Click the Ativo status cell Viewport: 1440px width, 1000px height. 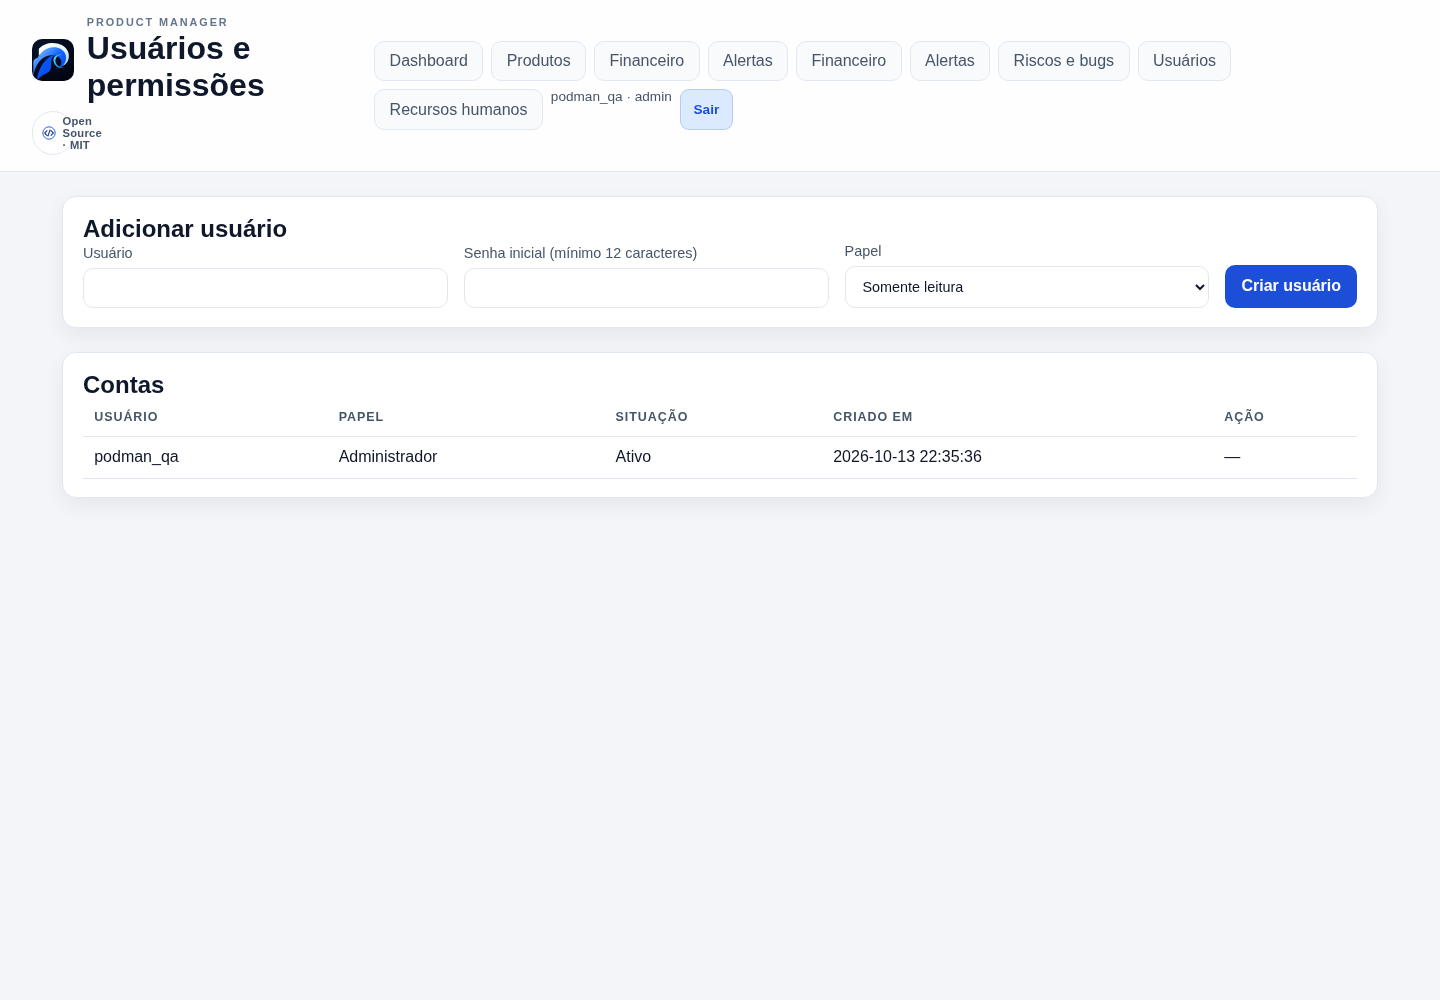(633, 457)
